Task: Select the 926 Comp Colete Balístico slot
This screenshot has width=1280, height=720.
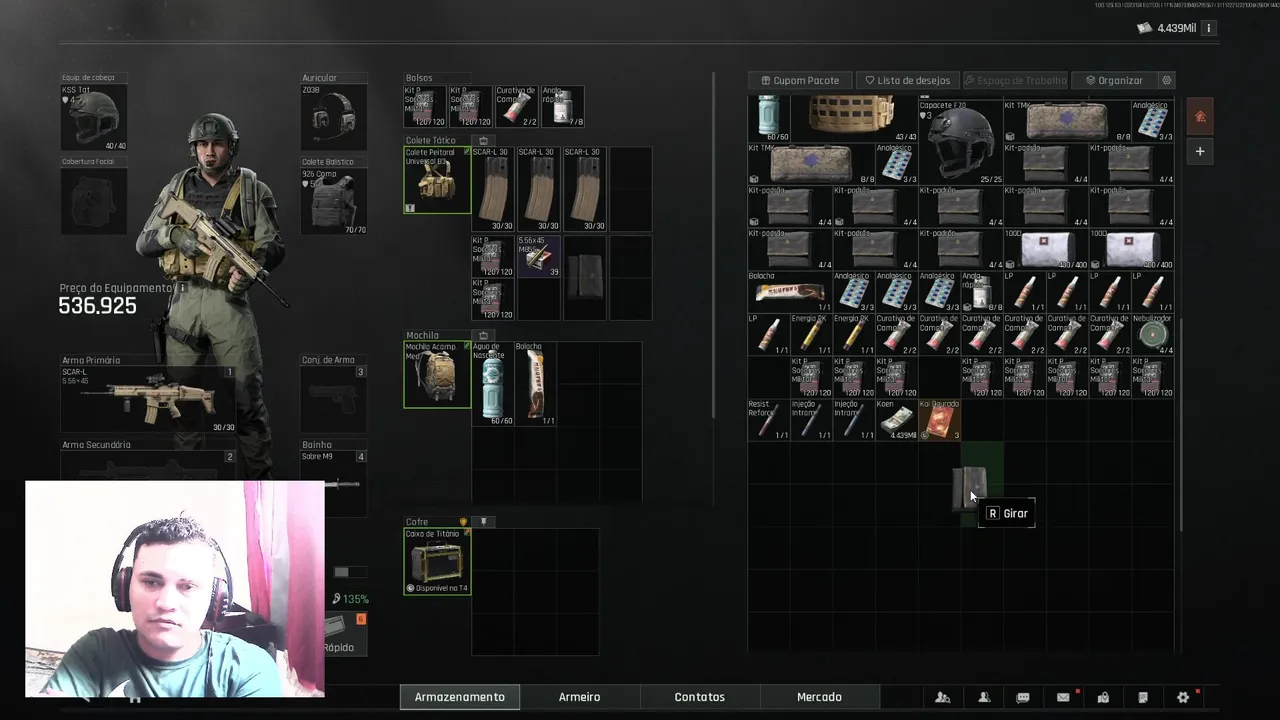Action: 334,201
